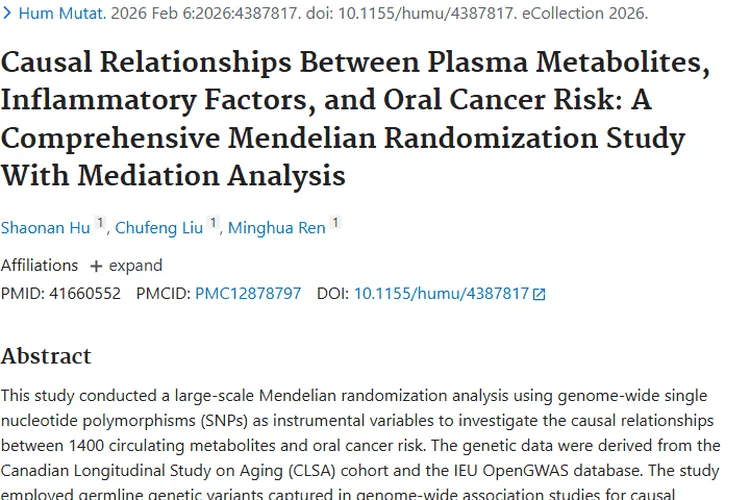Click affiliation superscript 1 after Minghua Ren
Screen dimensions: 750x500
pos(336,224)
